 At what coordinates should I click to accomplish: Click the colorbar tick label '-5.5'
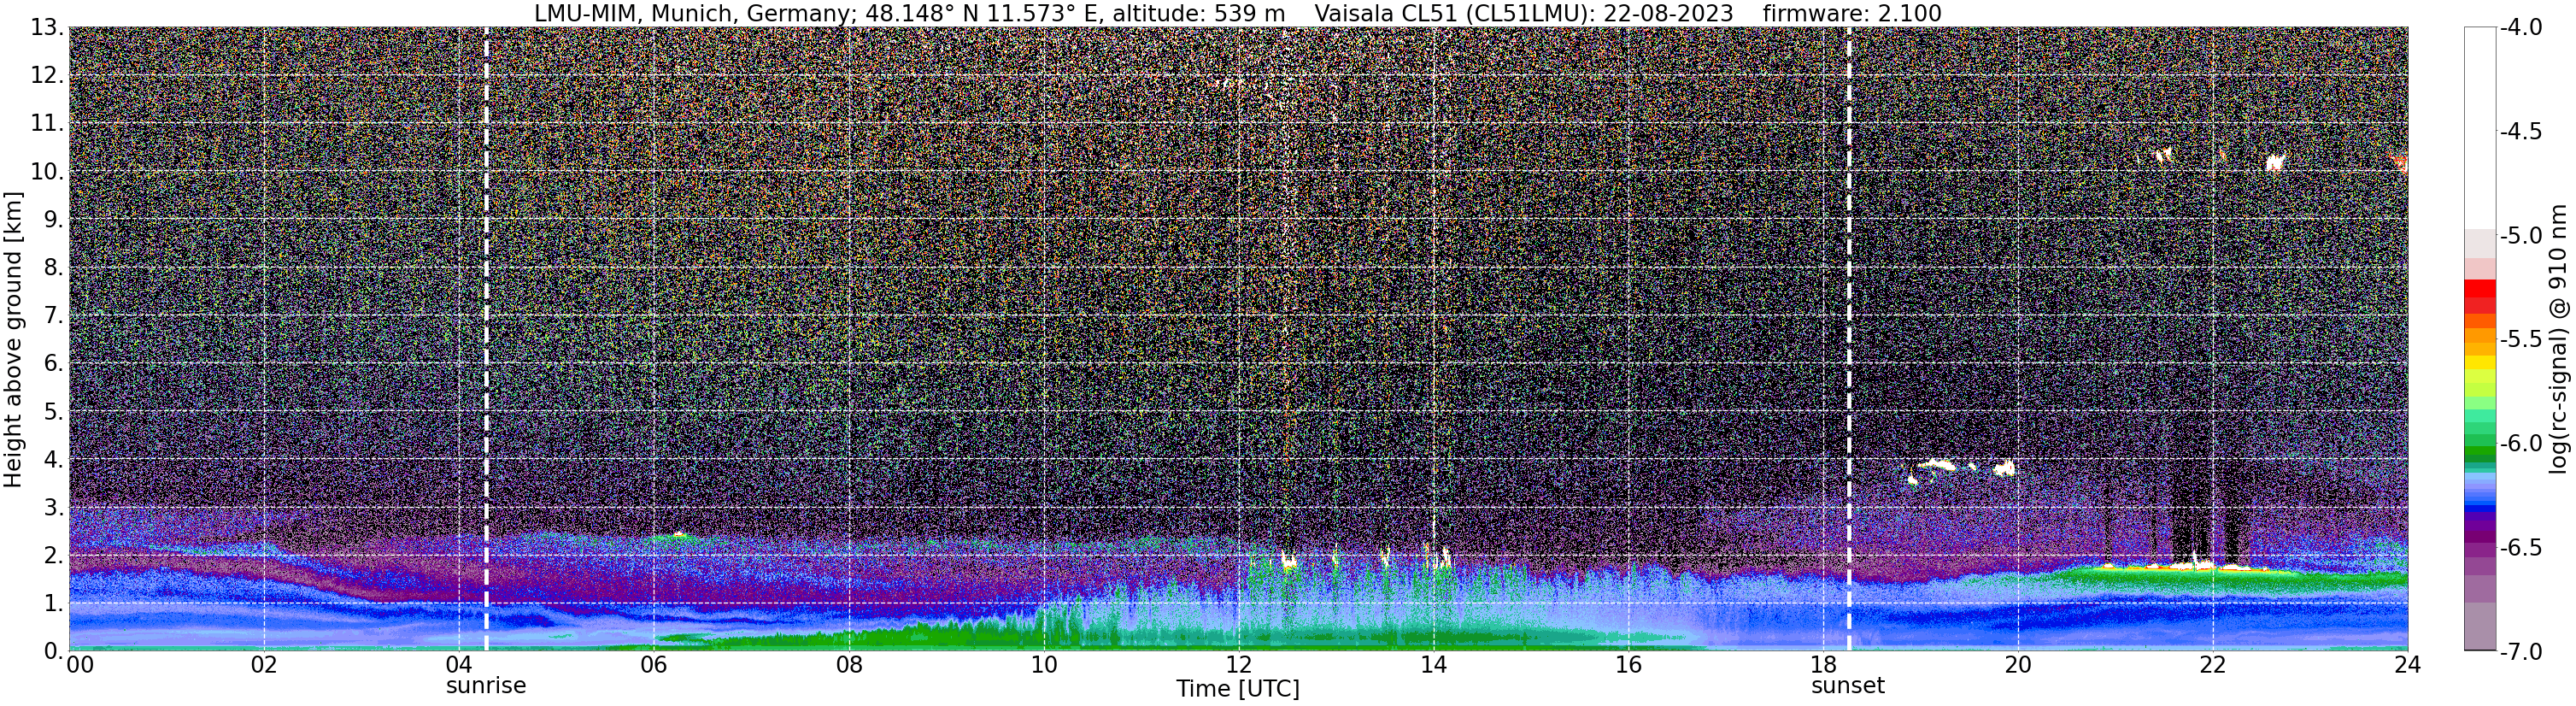(x=2521, y=339)
